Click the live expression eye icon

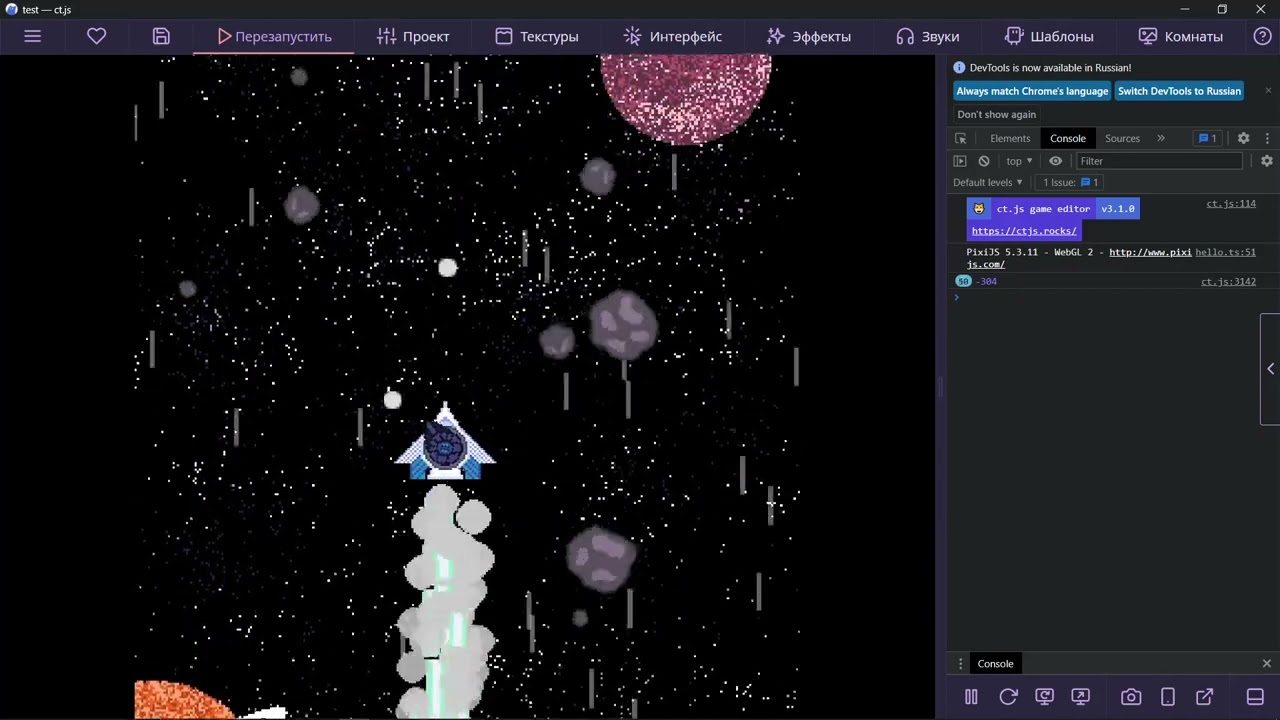coord(1055,161)
